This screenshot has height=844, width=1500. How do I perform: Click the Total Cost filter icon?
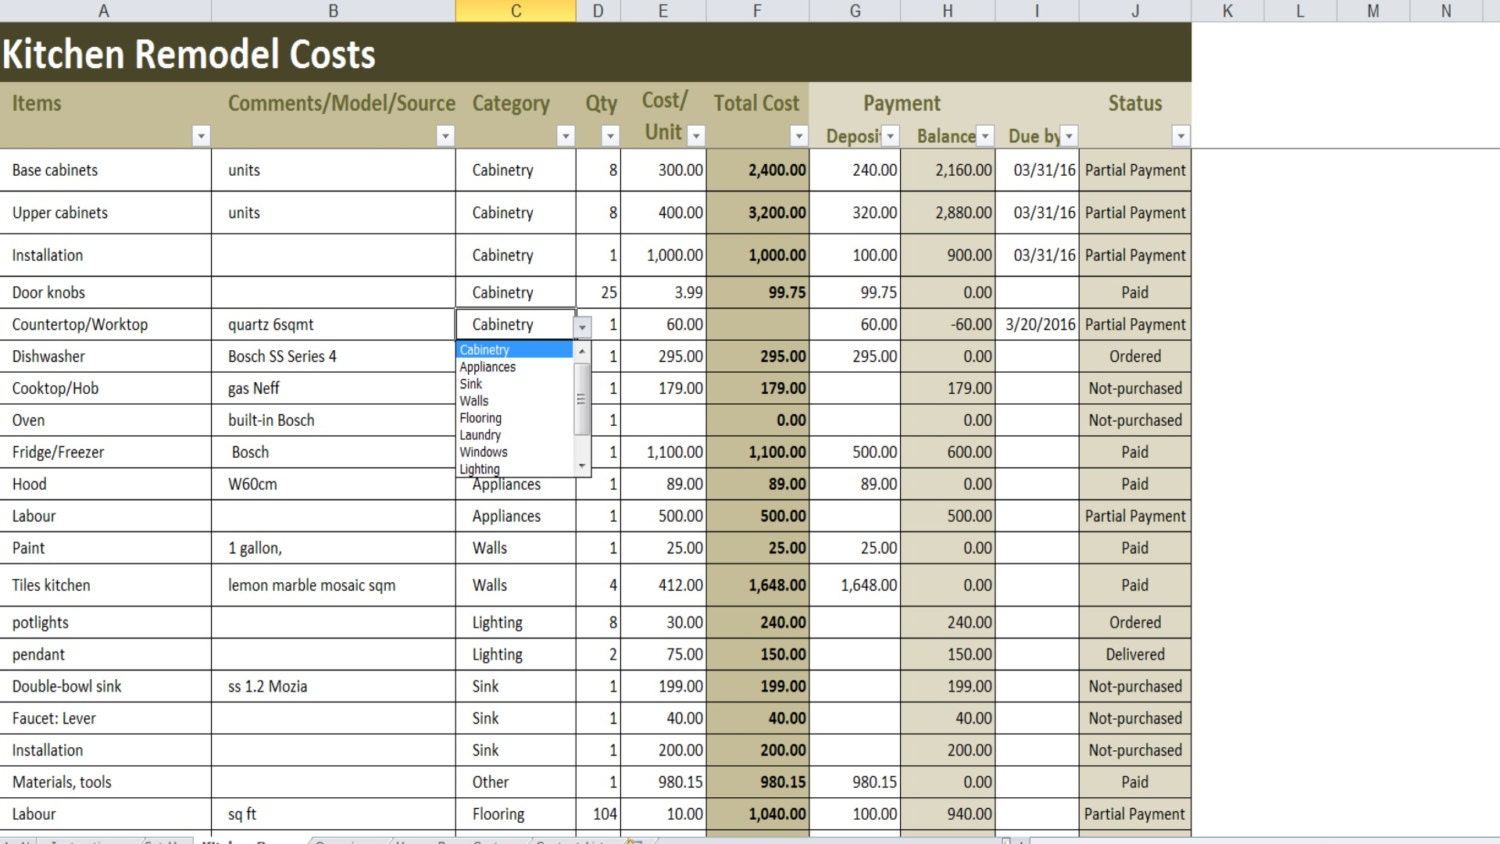click(799, 135)
